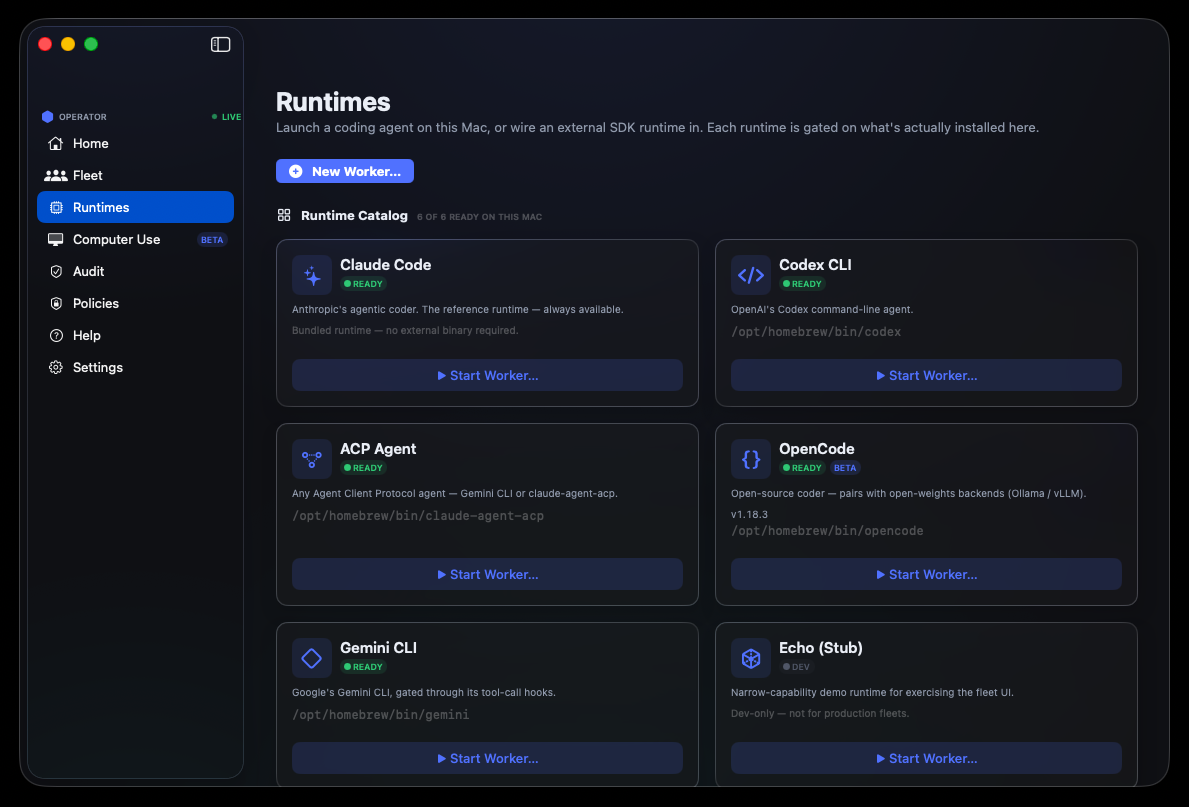Screen dimensions: 1189x807
Task: Click the Settings gear icon
Action: click(x=56, y=367)
